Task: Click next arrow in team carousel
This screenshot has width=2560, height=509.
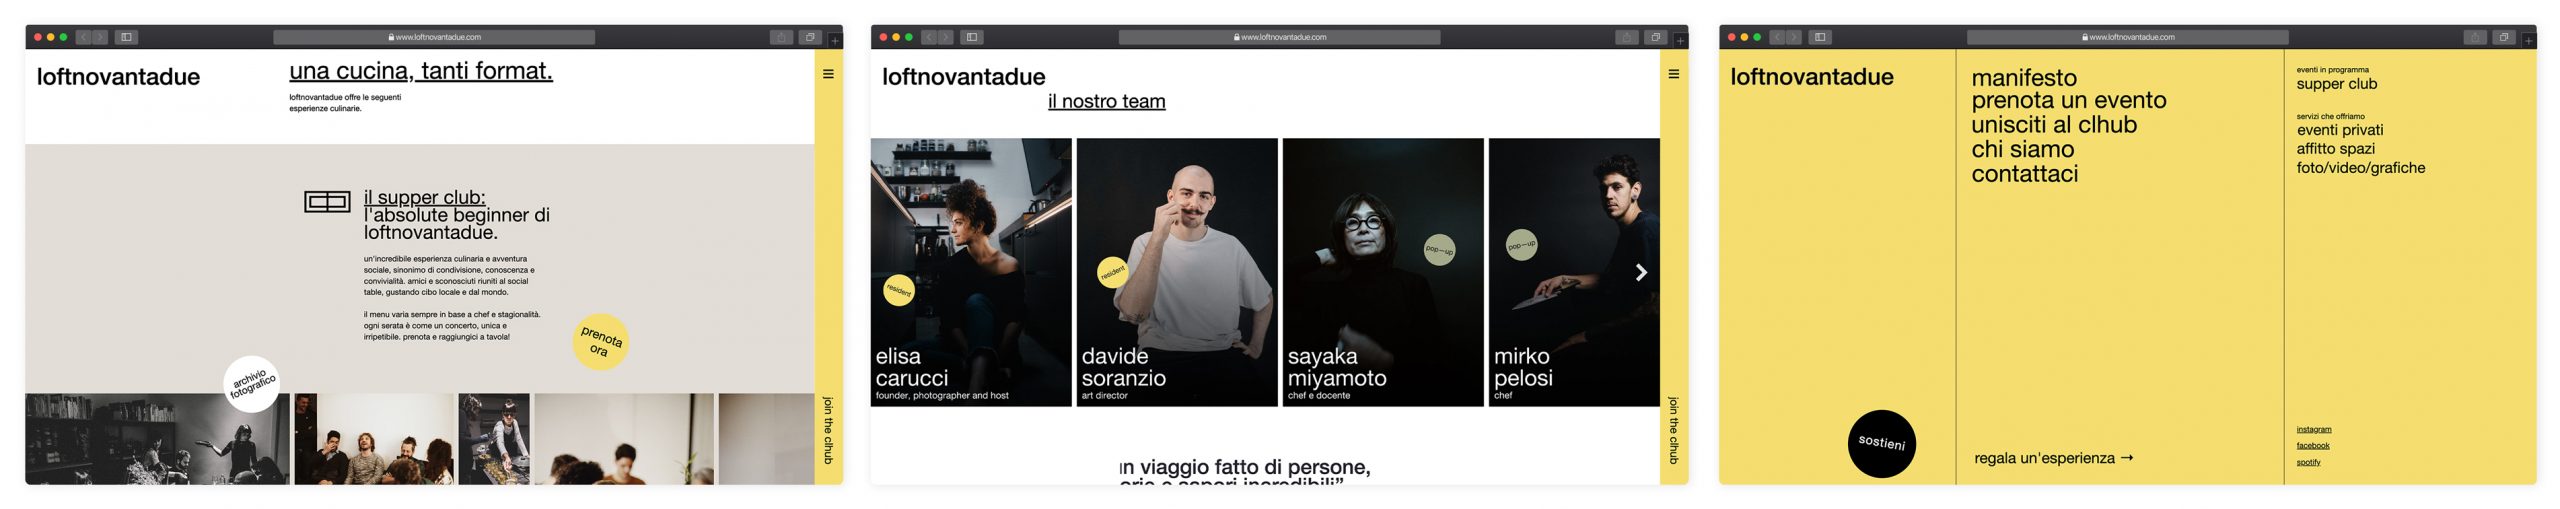Action: 1640,272
